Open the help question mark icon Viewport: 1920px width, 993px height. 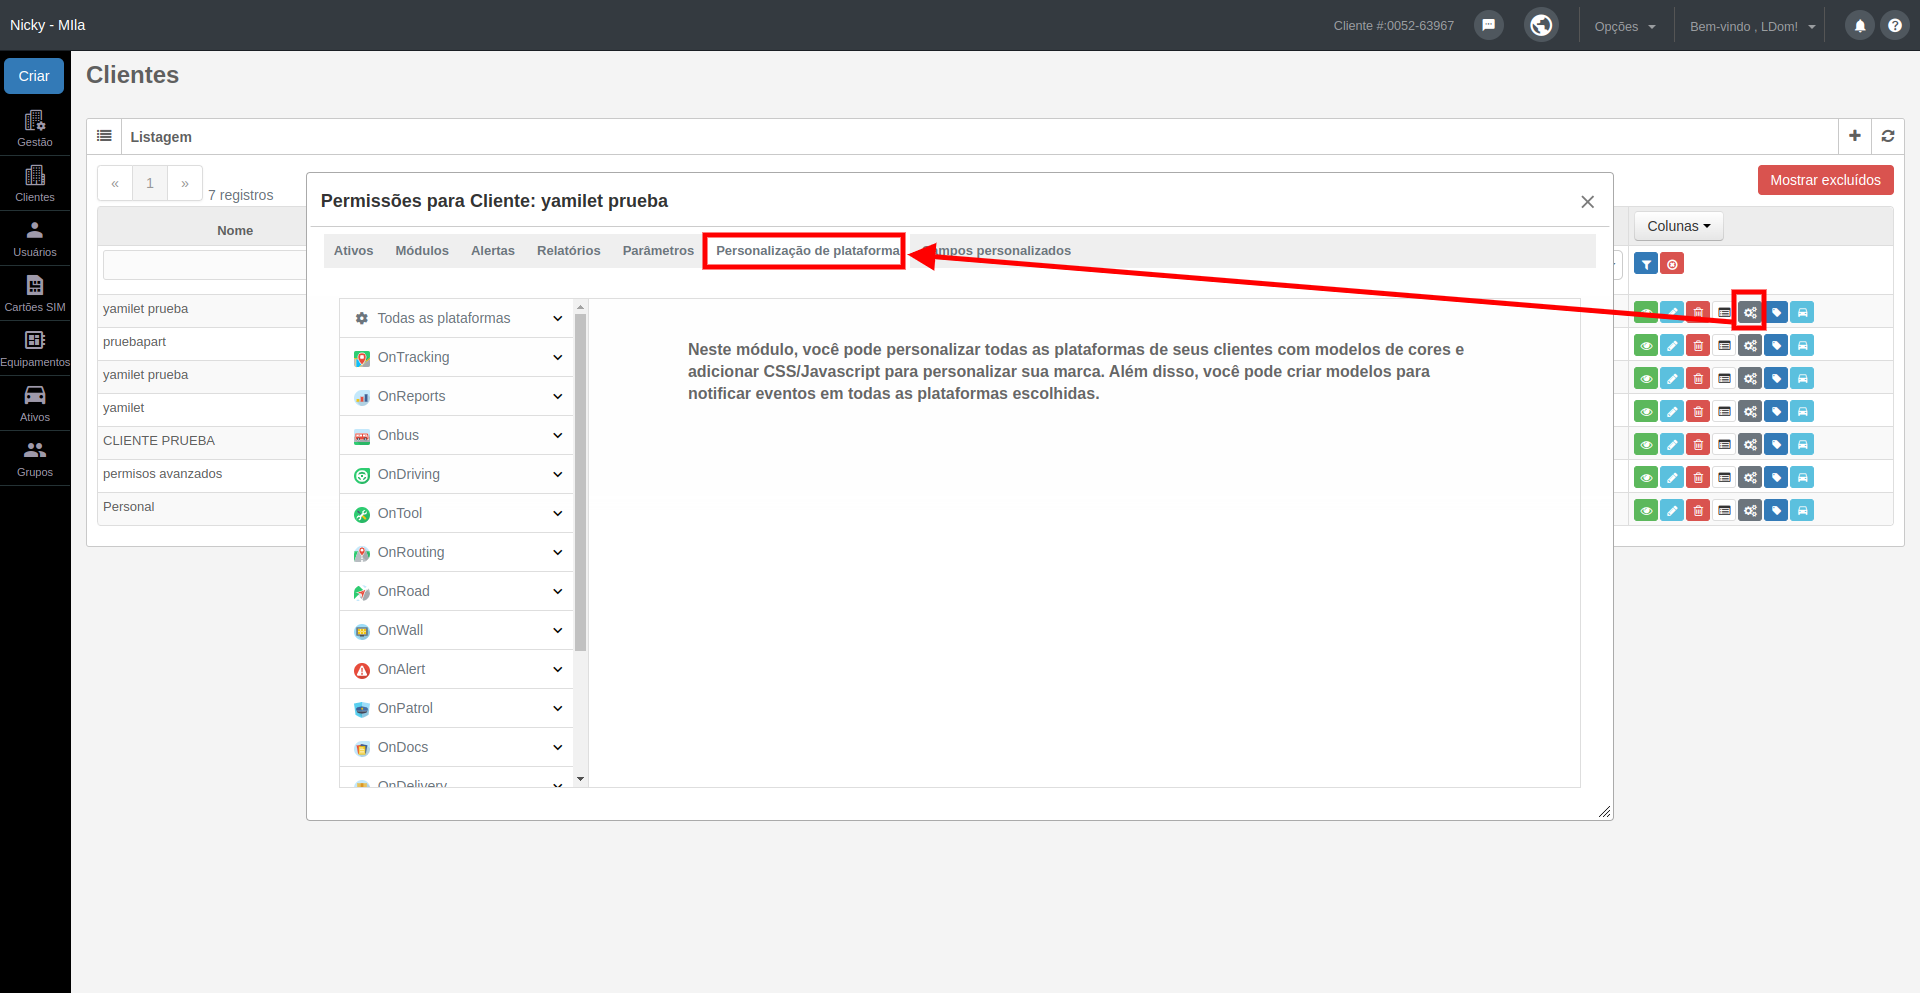(1894, 26)
